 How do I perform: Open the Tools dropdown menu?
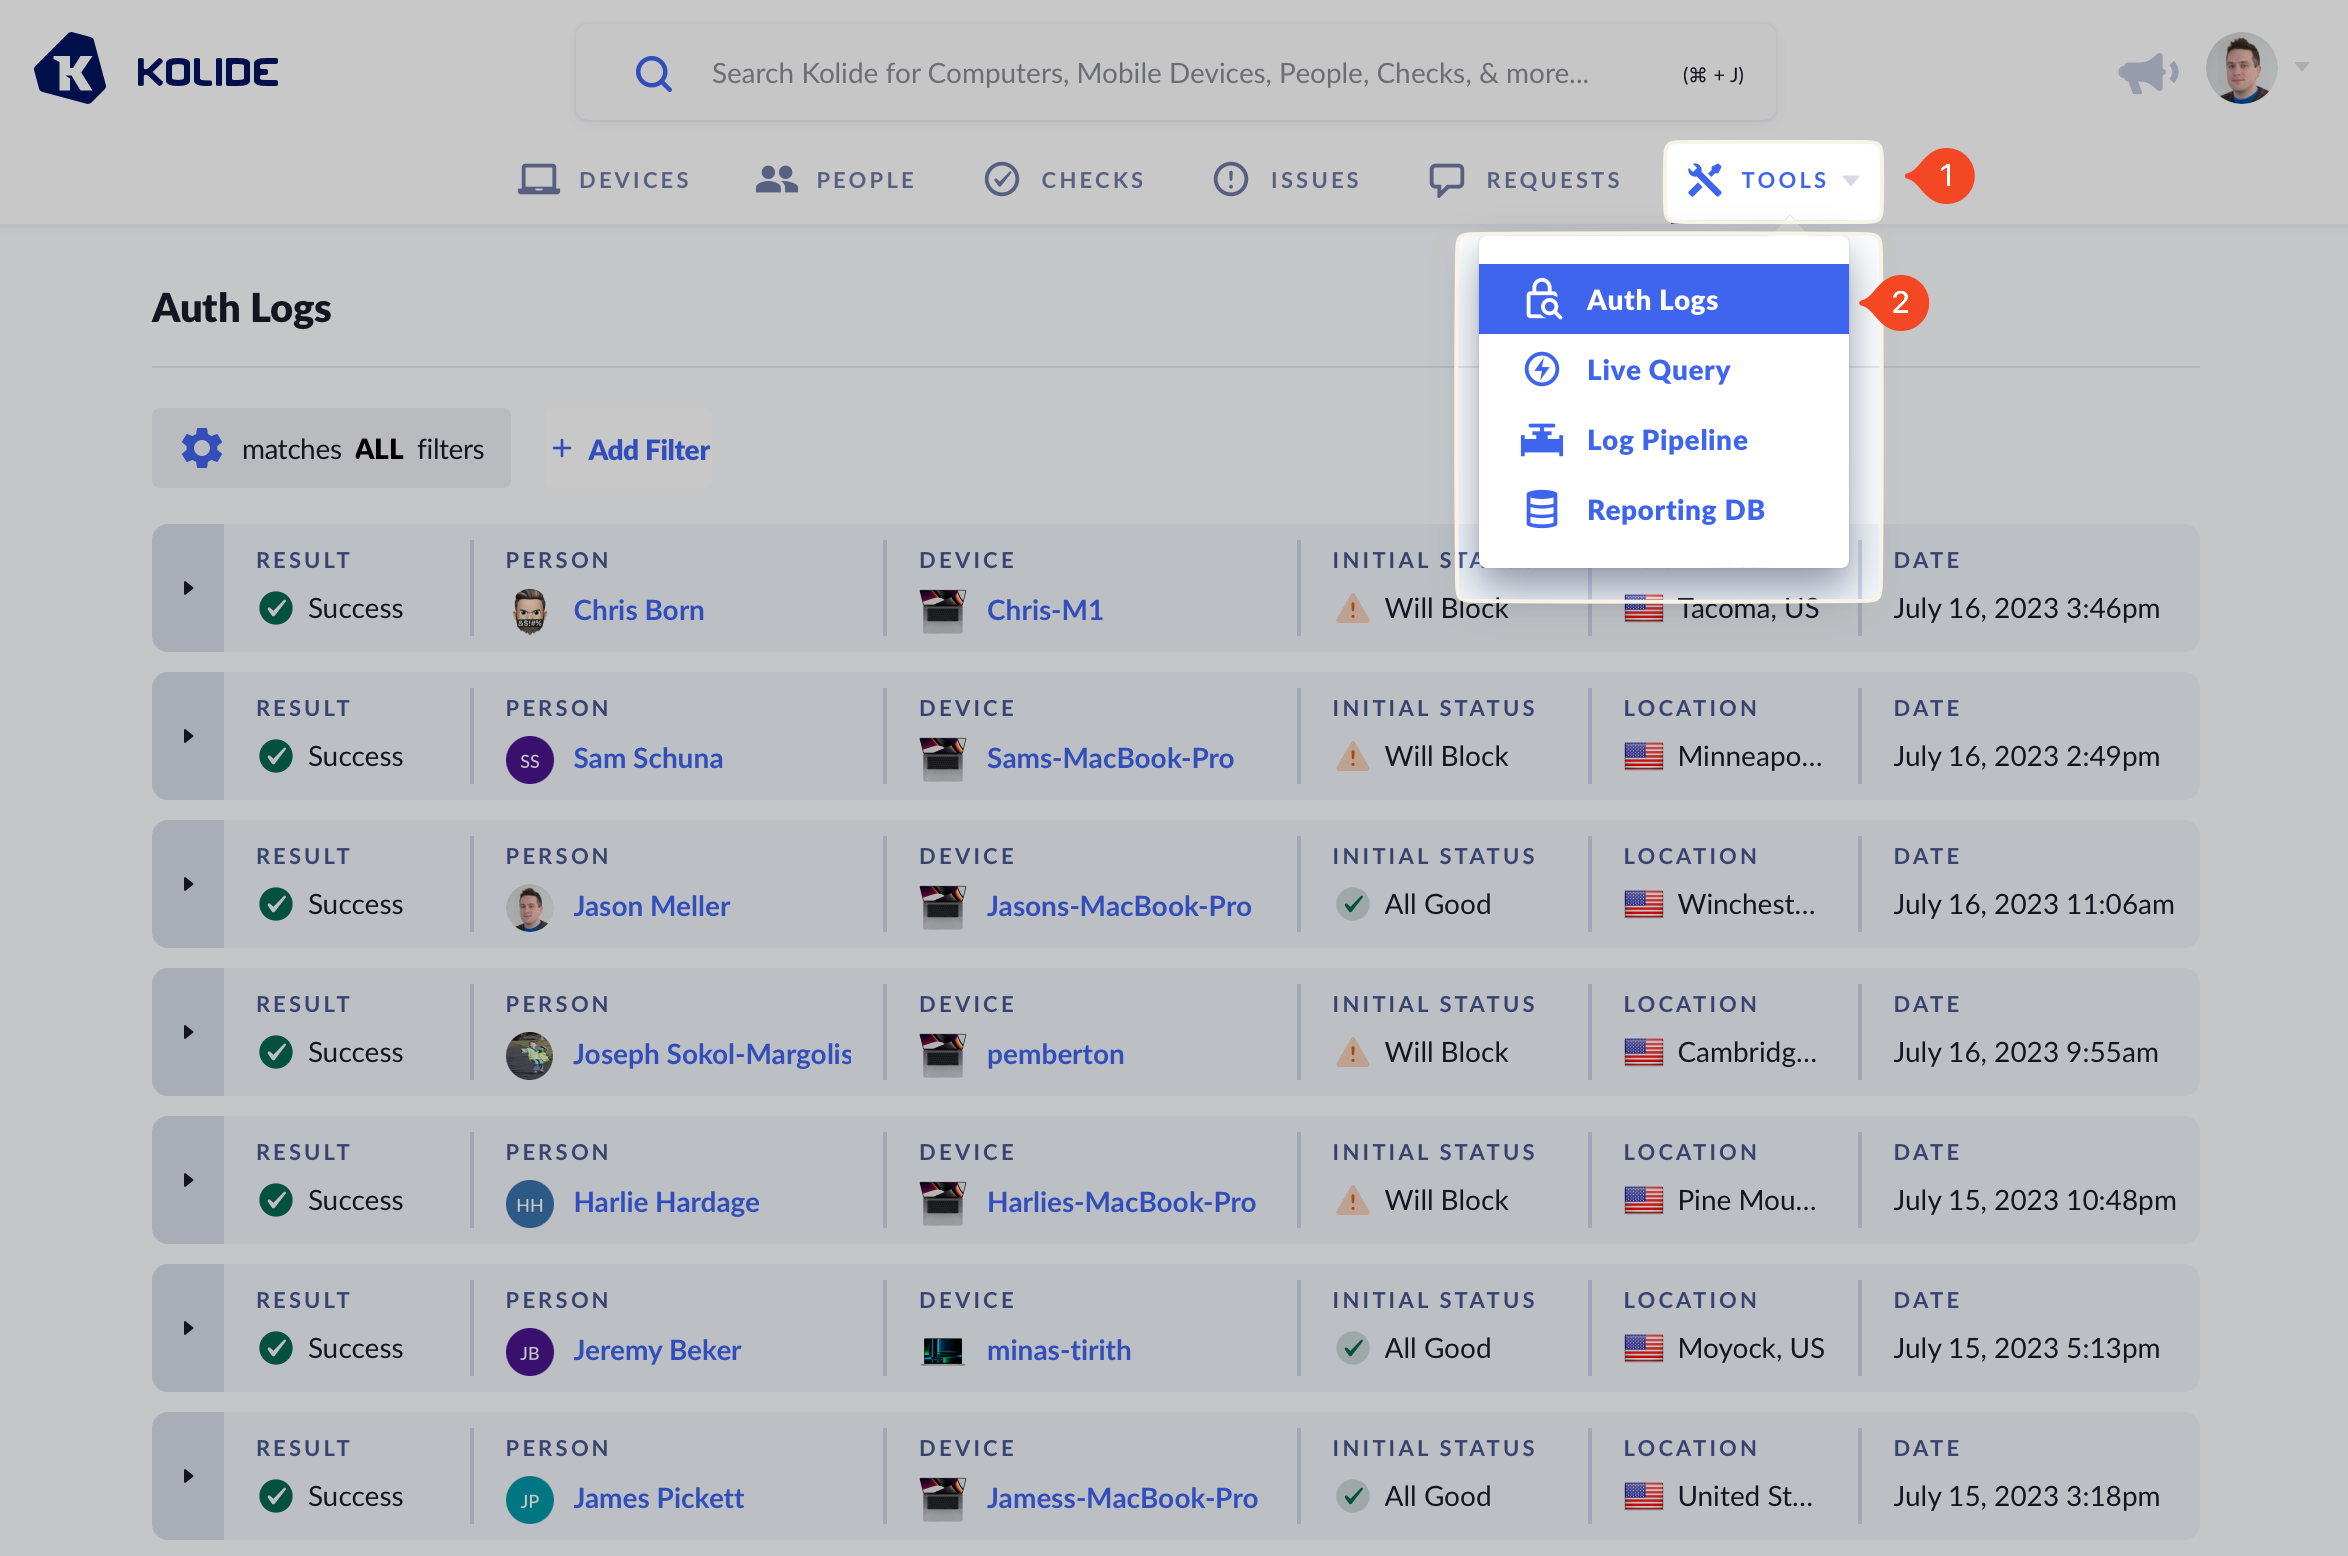[x=1772, y=180]
